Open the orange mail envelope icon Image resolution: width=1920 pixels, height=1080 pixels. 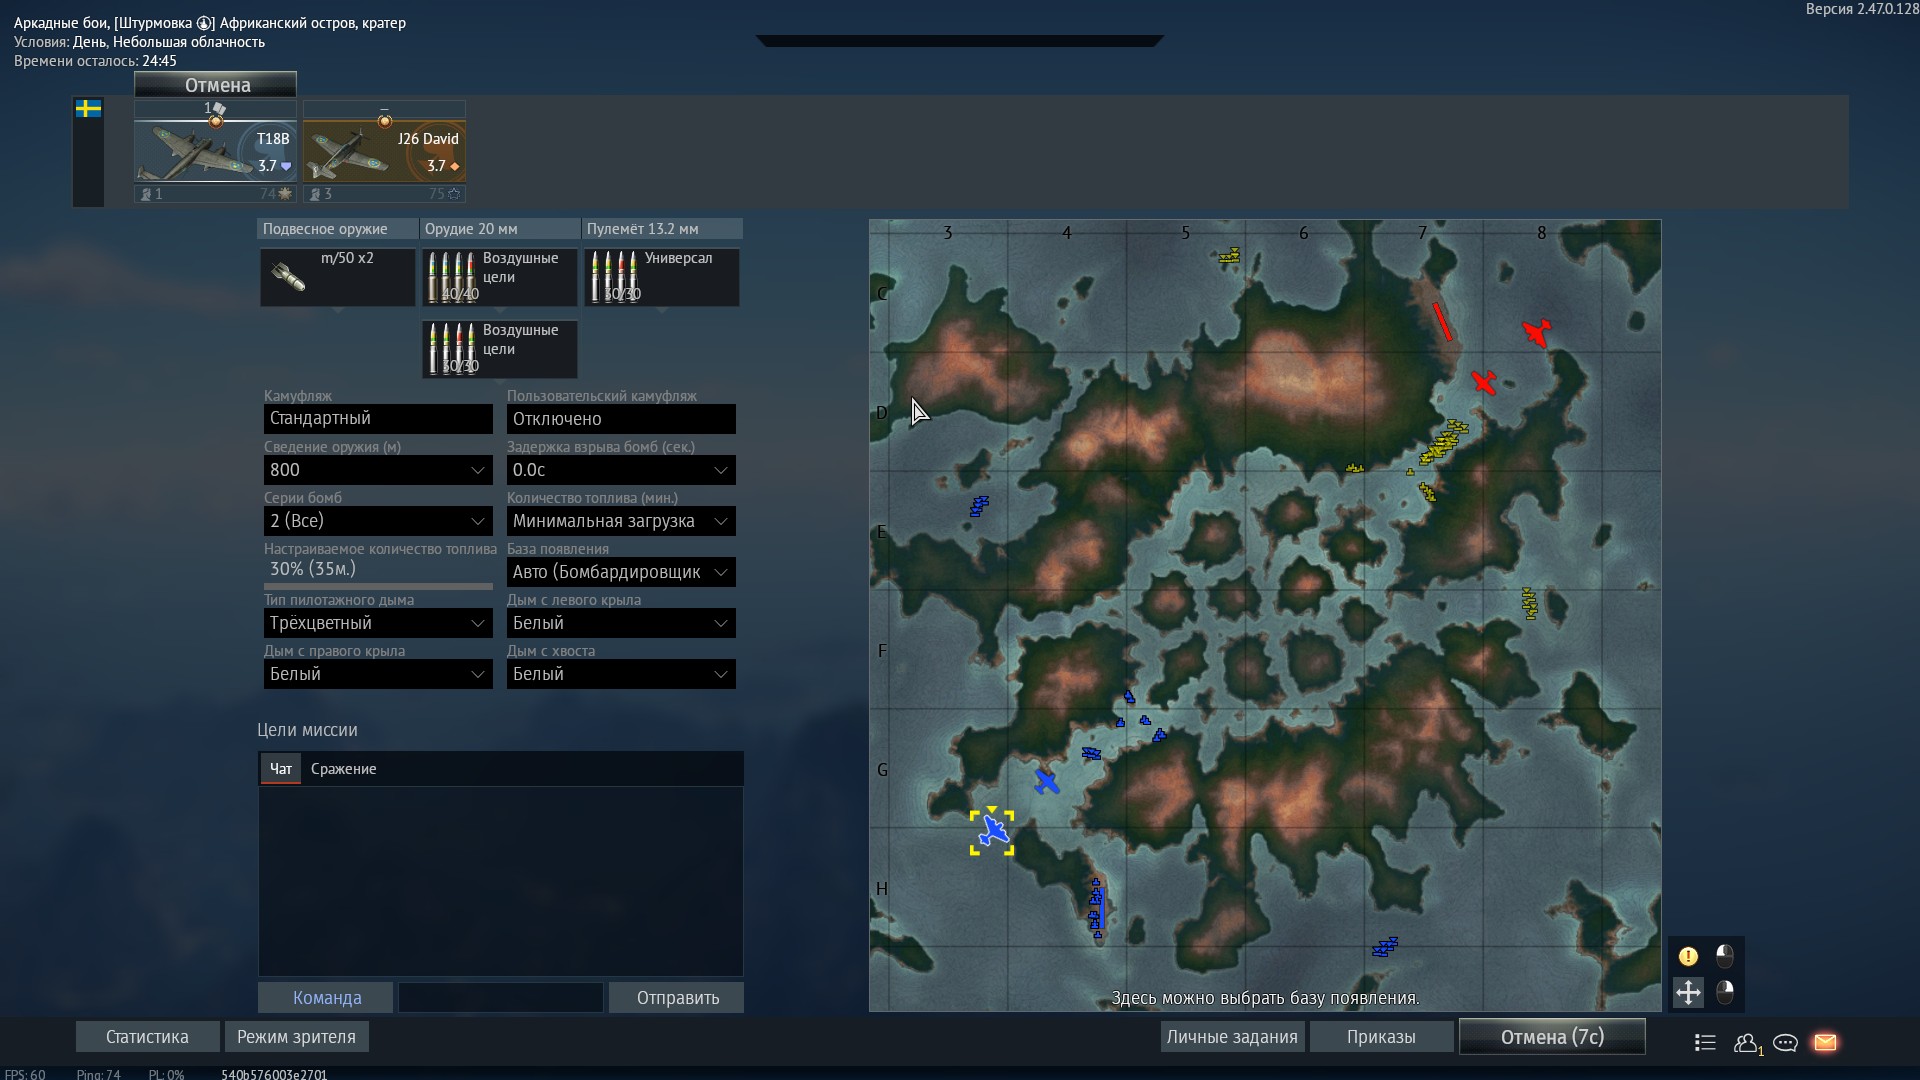(1825, 1042)
